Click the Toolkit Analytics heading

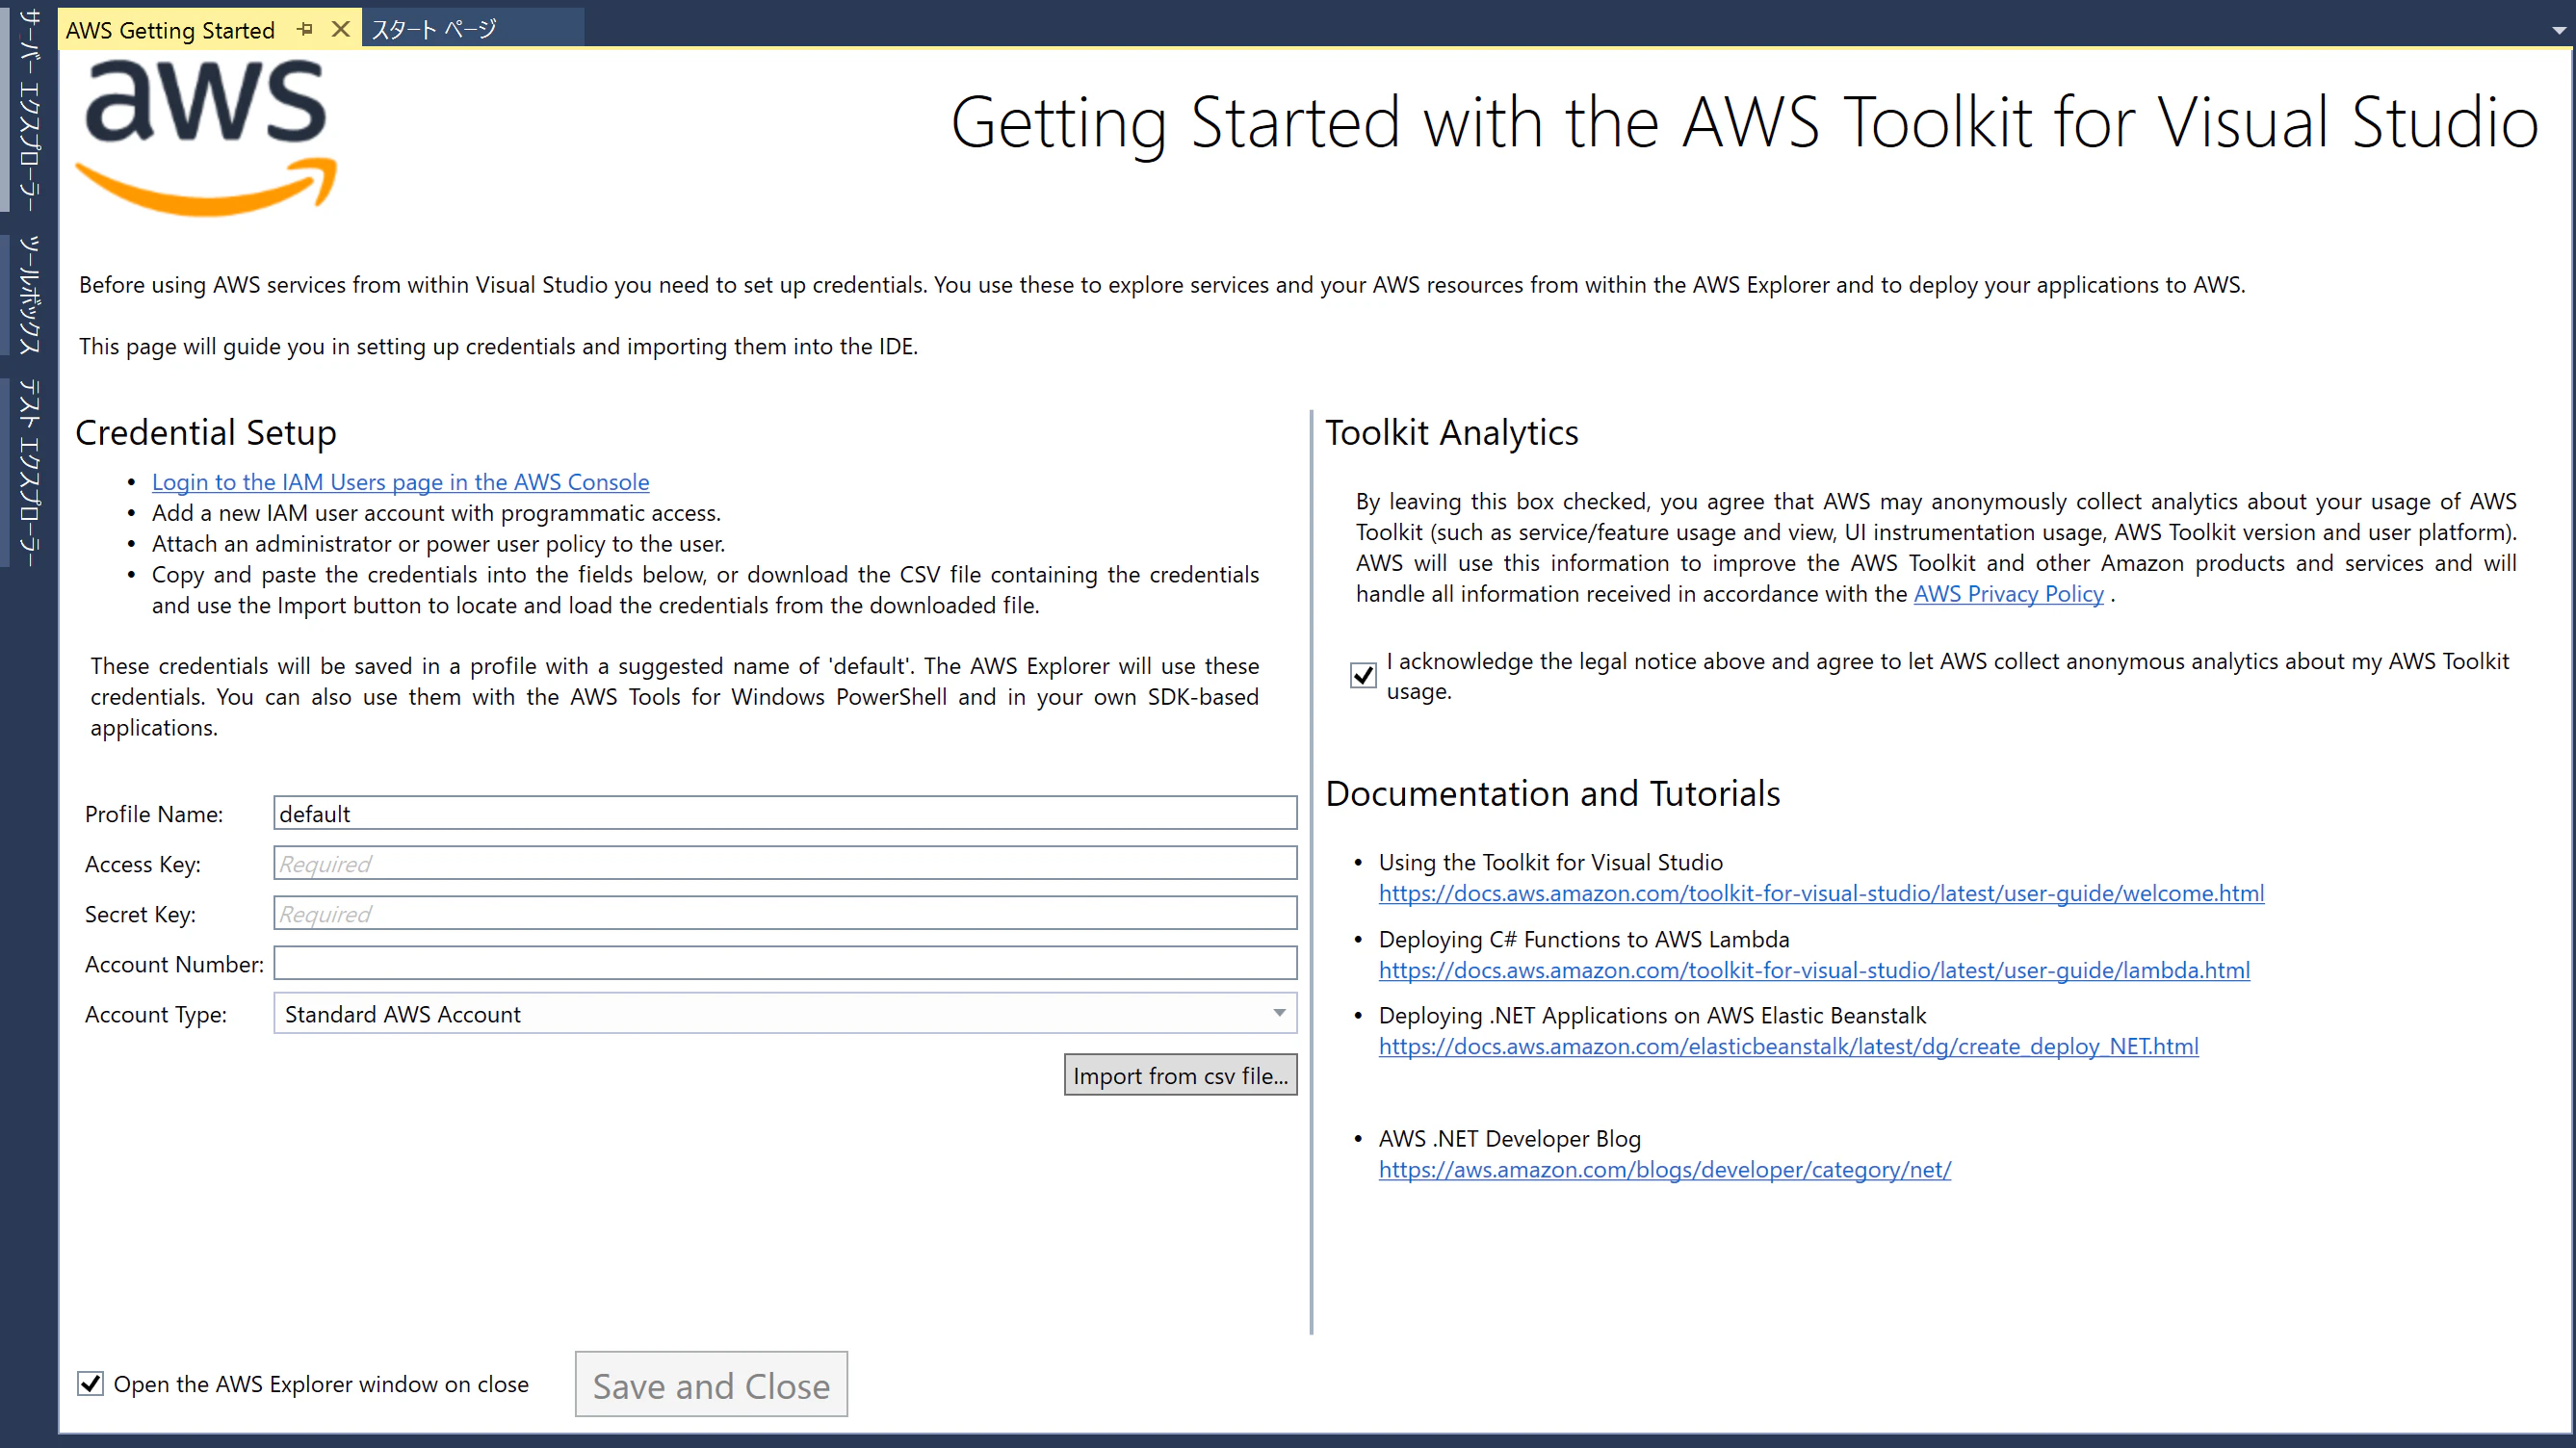pyautogui.click(x=1451, y=432)
